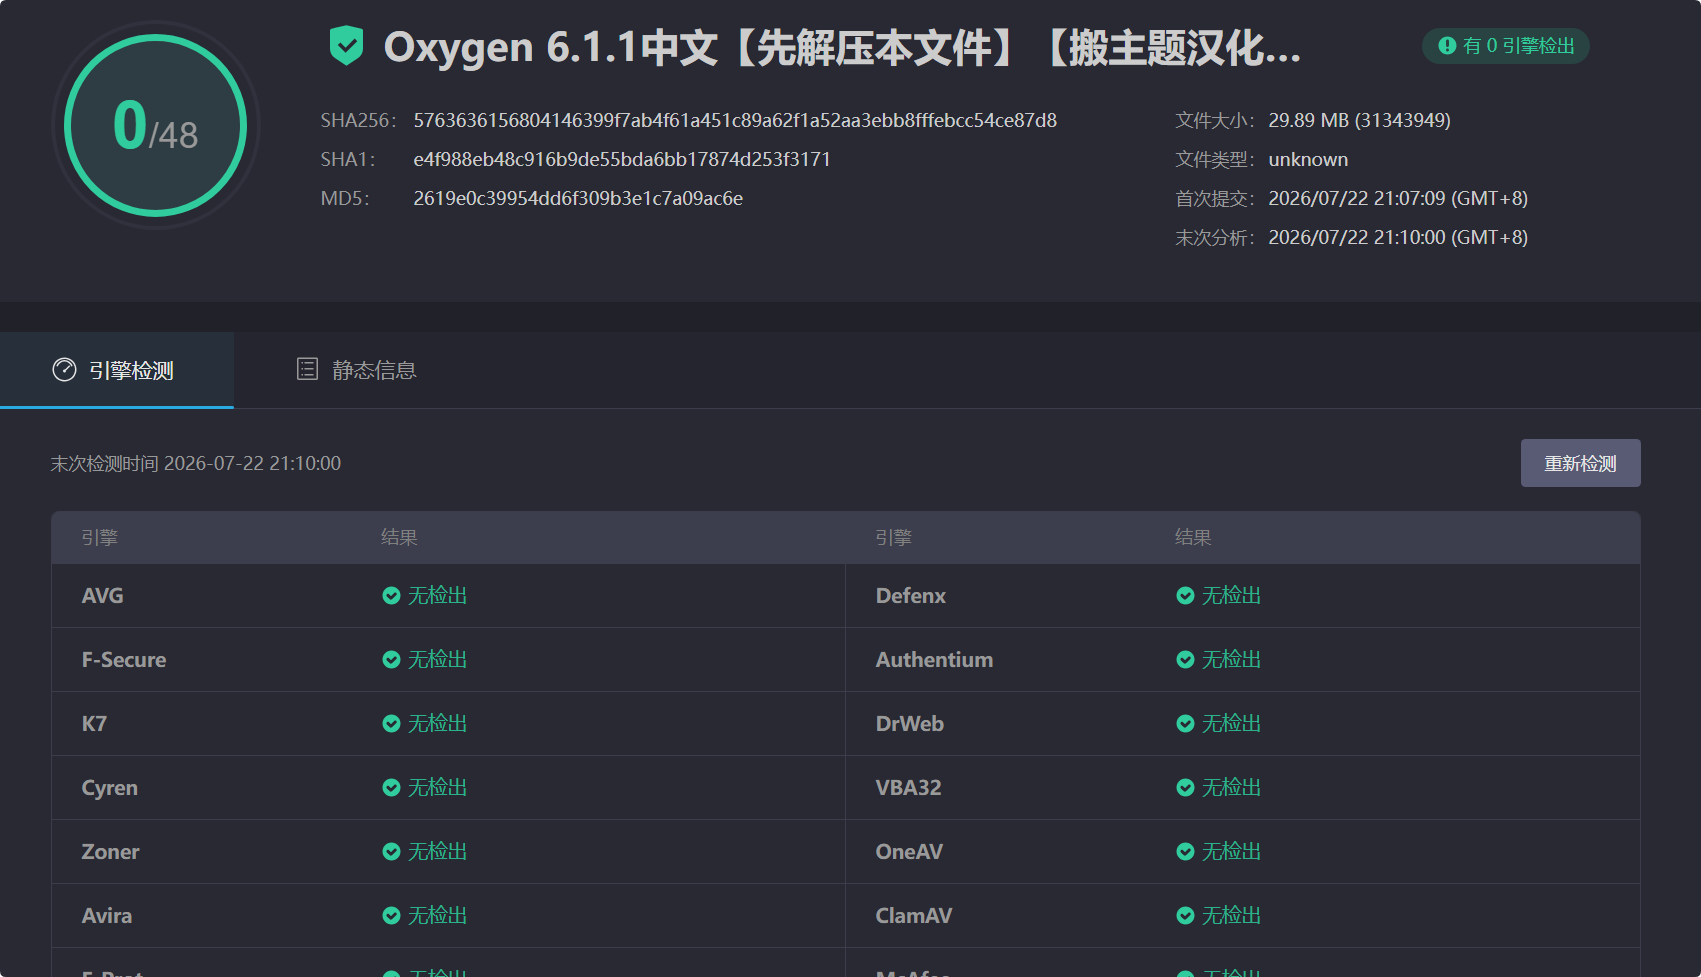Open the 引擎检测 tab
1701x977 pixels.
pyautogui.click(x=117, y=370)
